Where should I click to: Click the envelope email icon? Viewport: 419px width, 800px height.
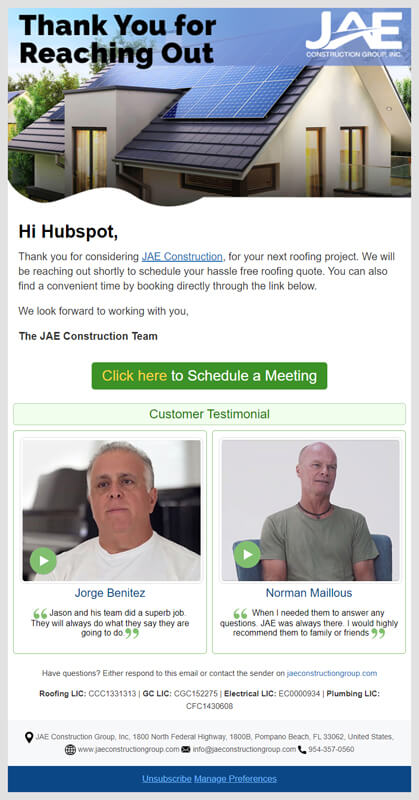[186, 749]
